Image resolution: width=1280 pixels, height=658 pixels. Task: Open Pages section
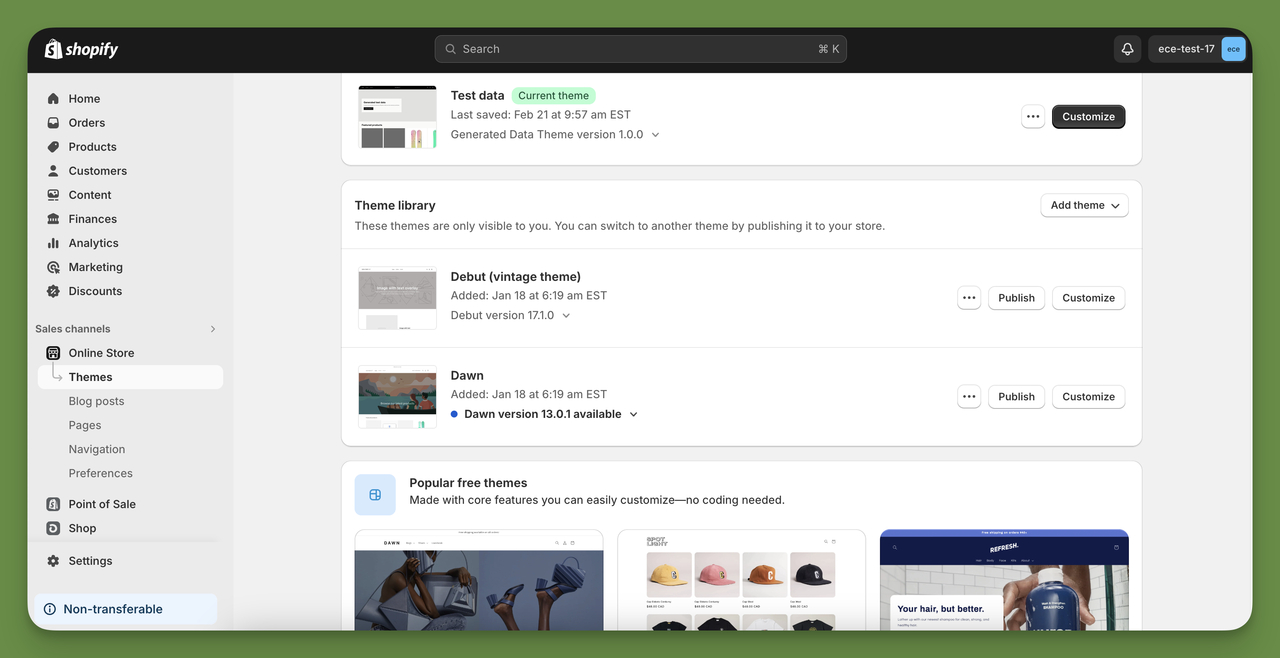click(85, 425)
